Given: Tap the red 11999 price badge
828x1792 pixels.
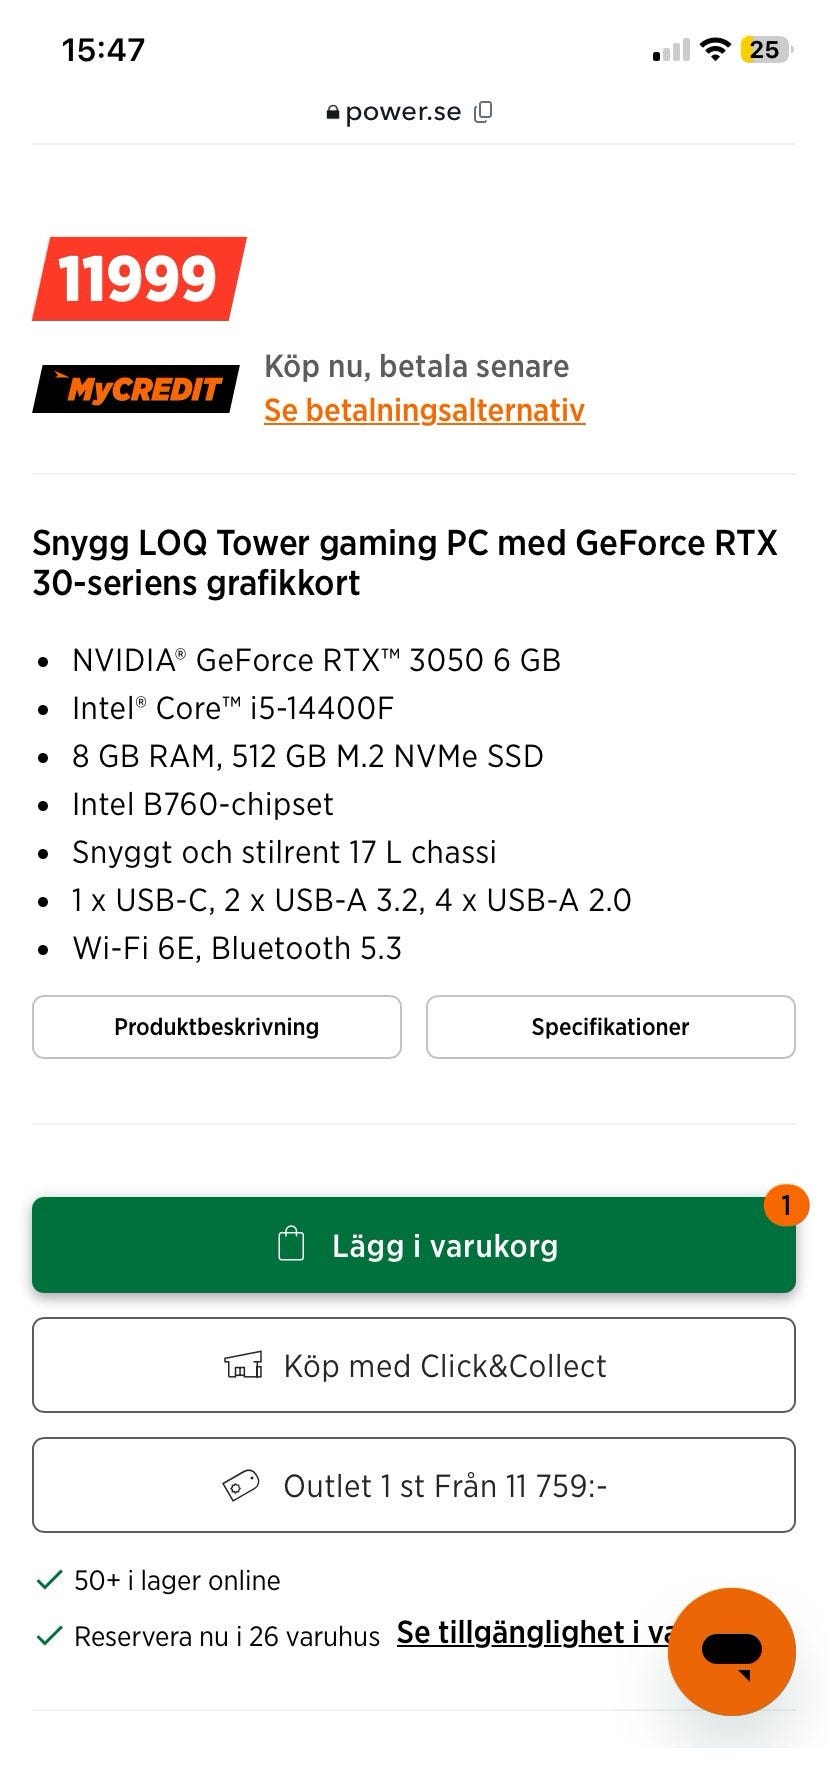Looking at the screenshot, I should 138,278.
